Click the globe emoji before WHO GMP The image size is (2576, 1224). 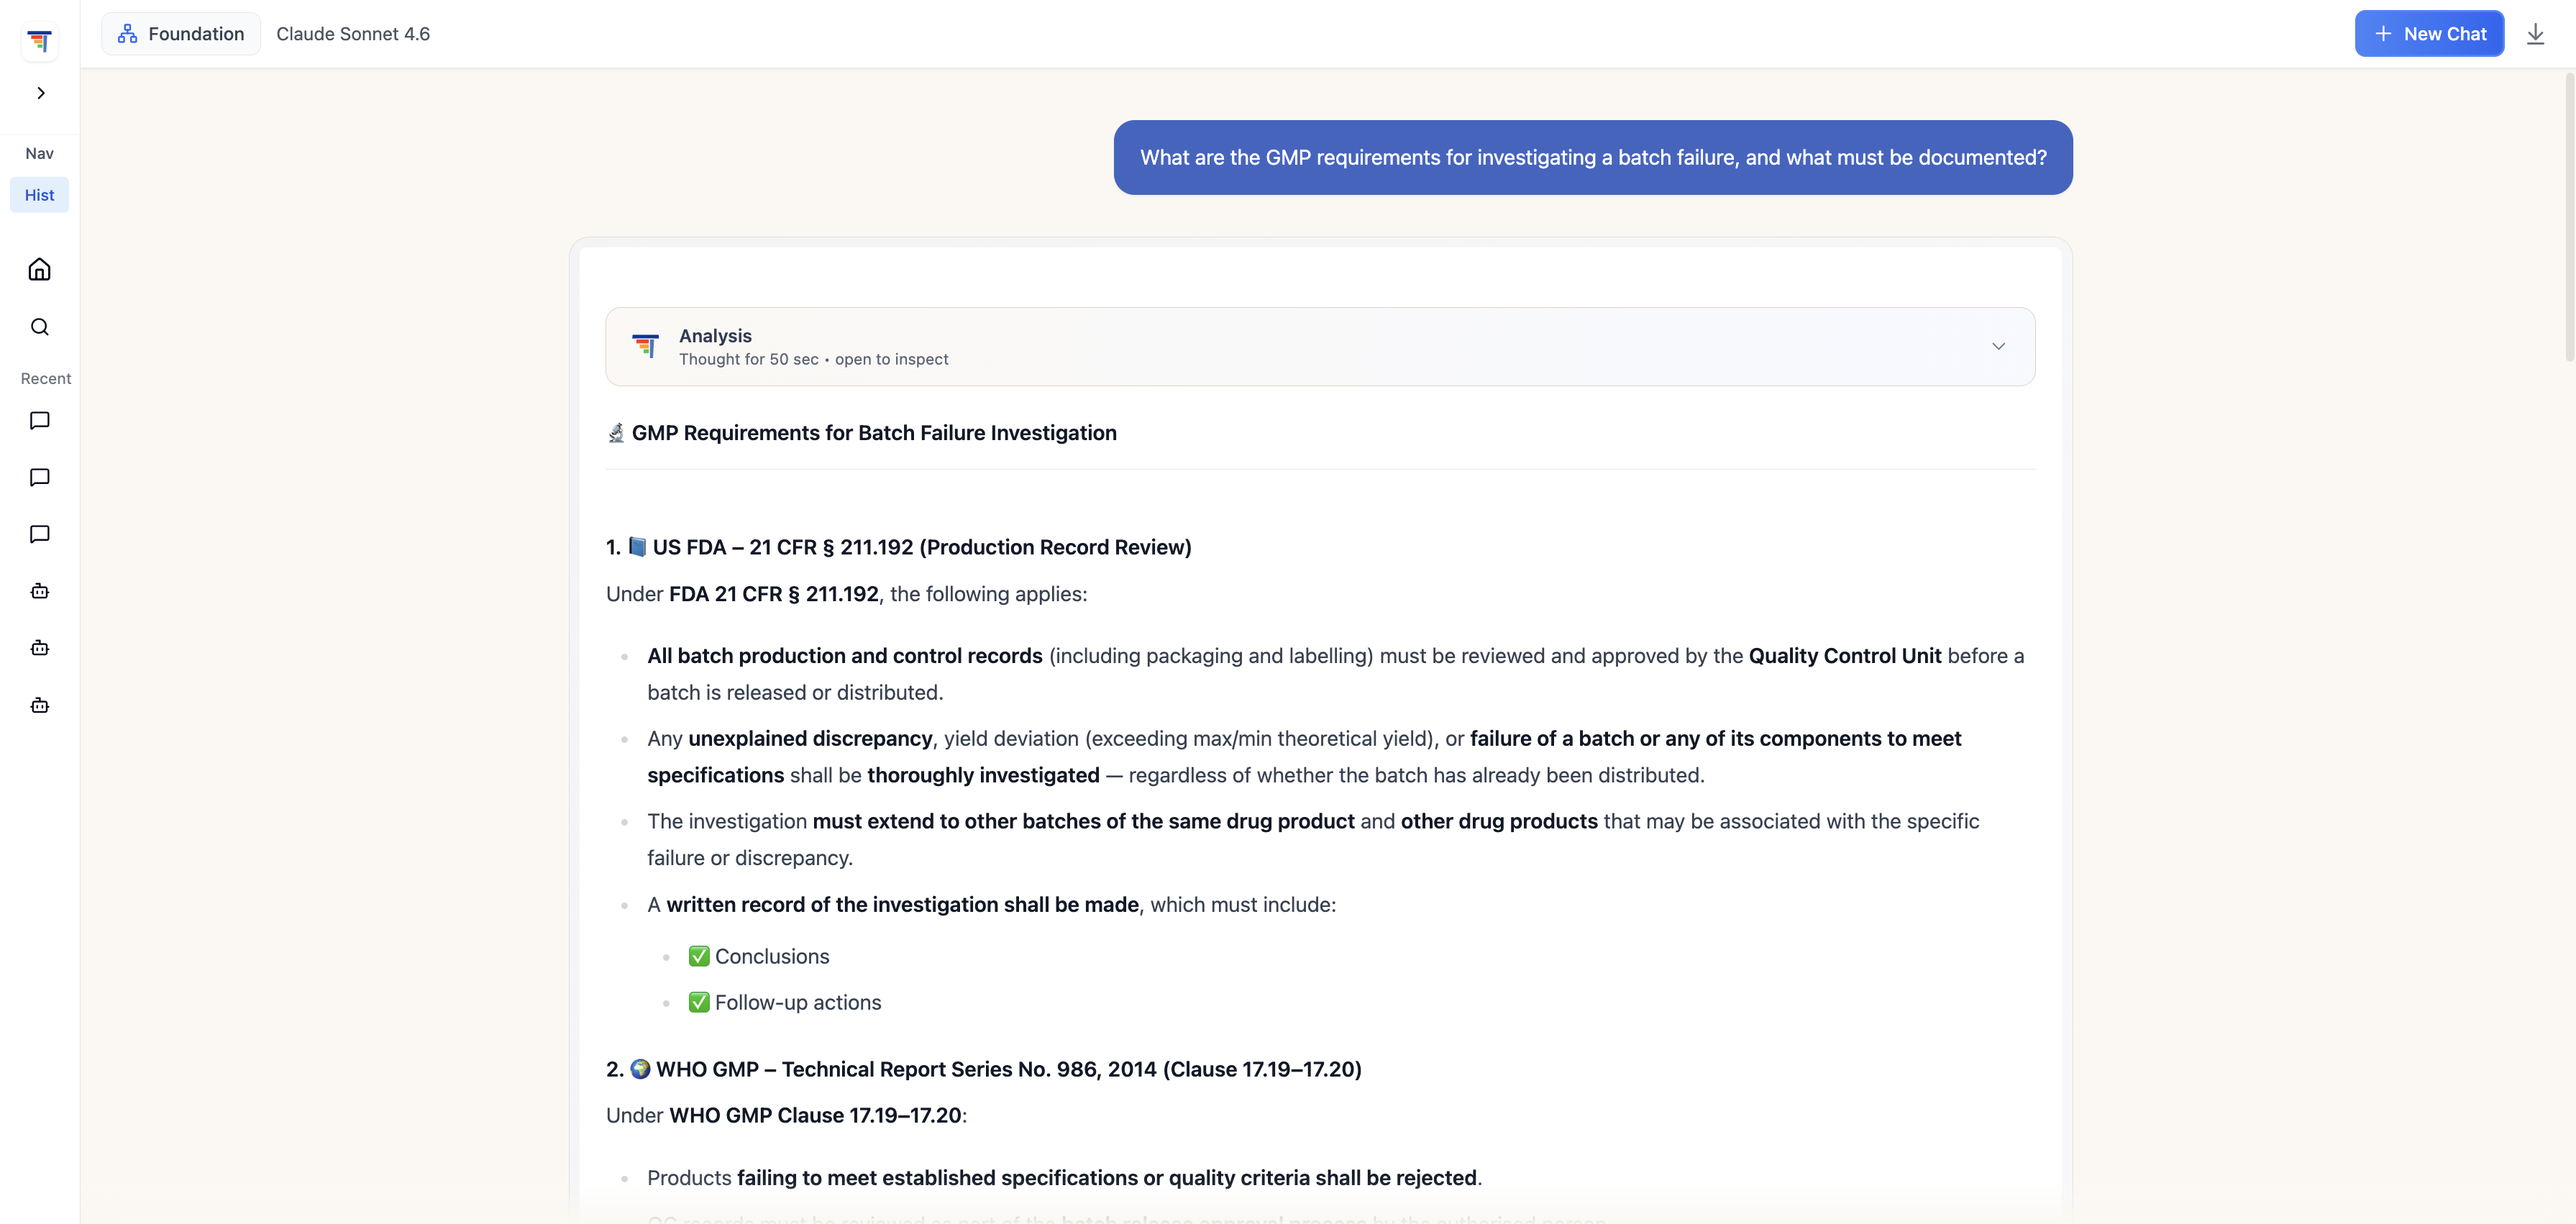click(x=641, y=1069)
